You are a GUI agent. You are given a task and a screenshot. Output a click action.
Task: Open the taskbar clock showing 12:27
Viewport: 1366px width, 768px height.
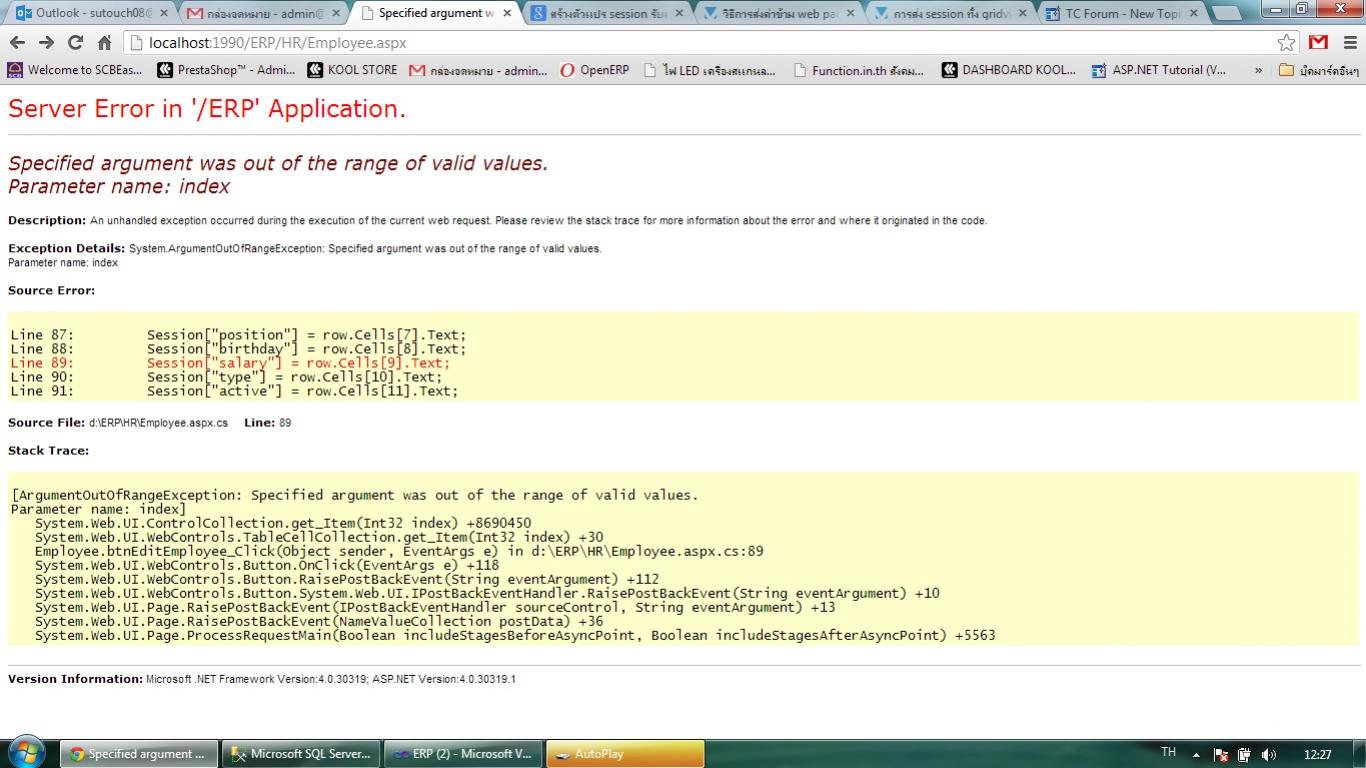point(1318,754)
